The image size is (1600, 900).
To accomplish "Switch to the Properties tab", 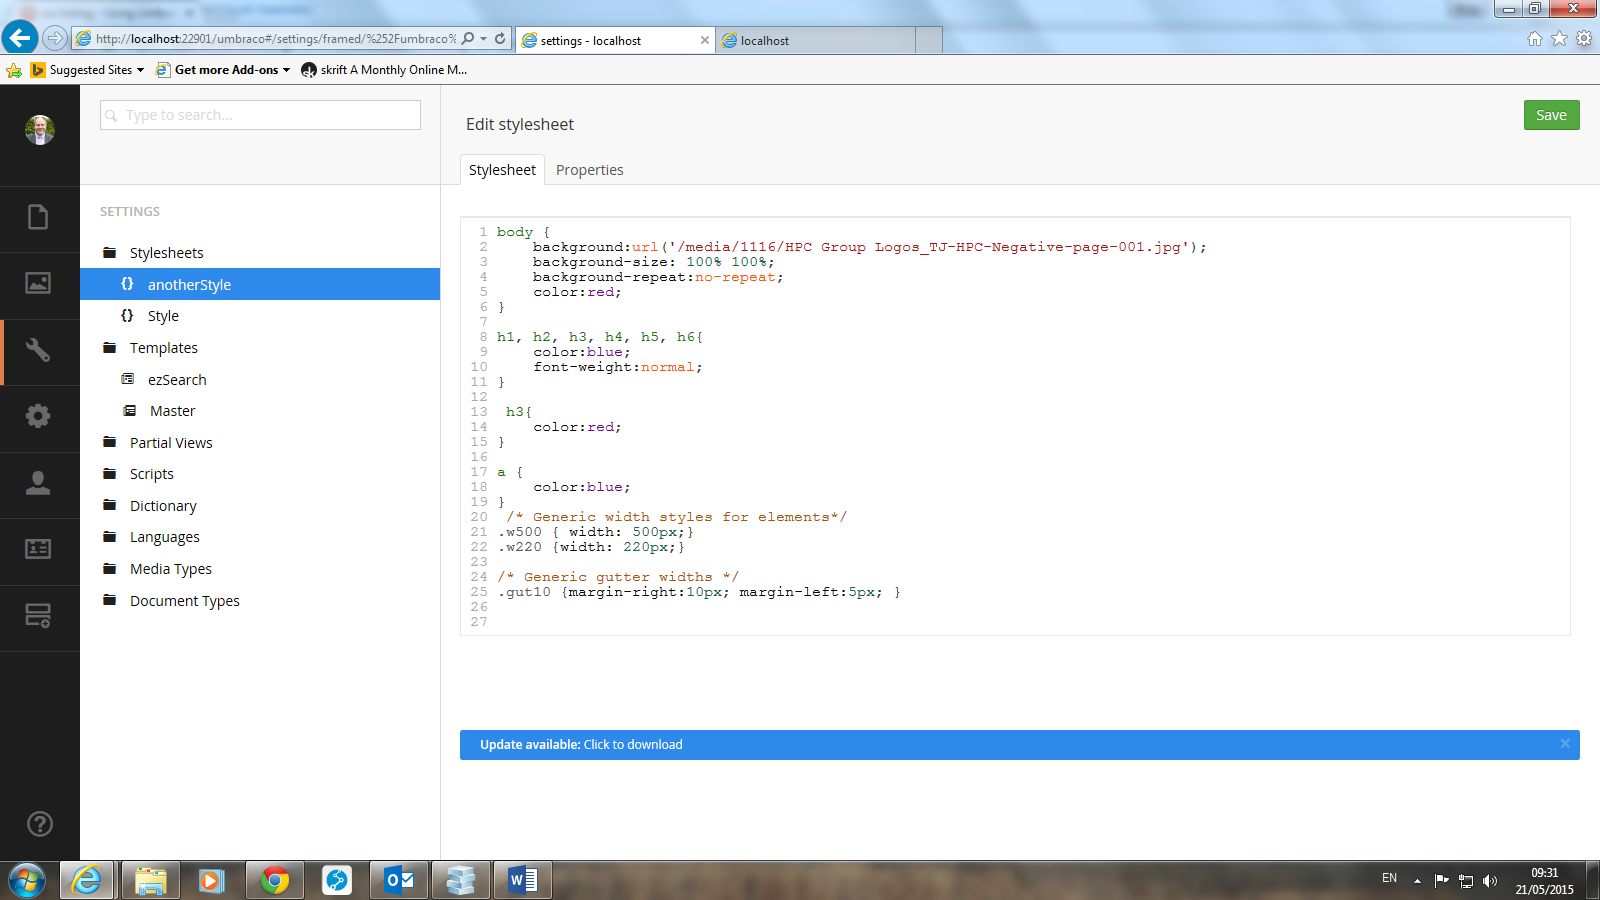I will [589, 170].
